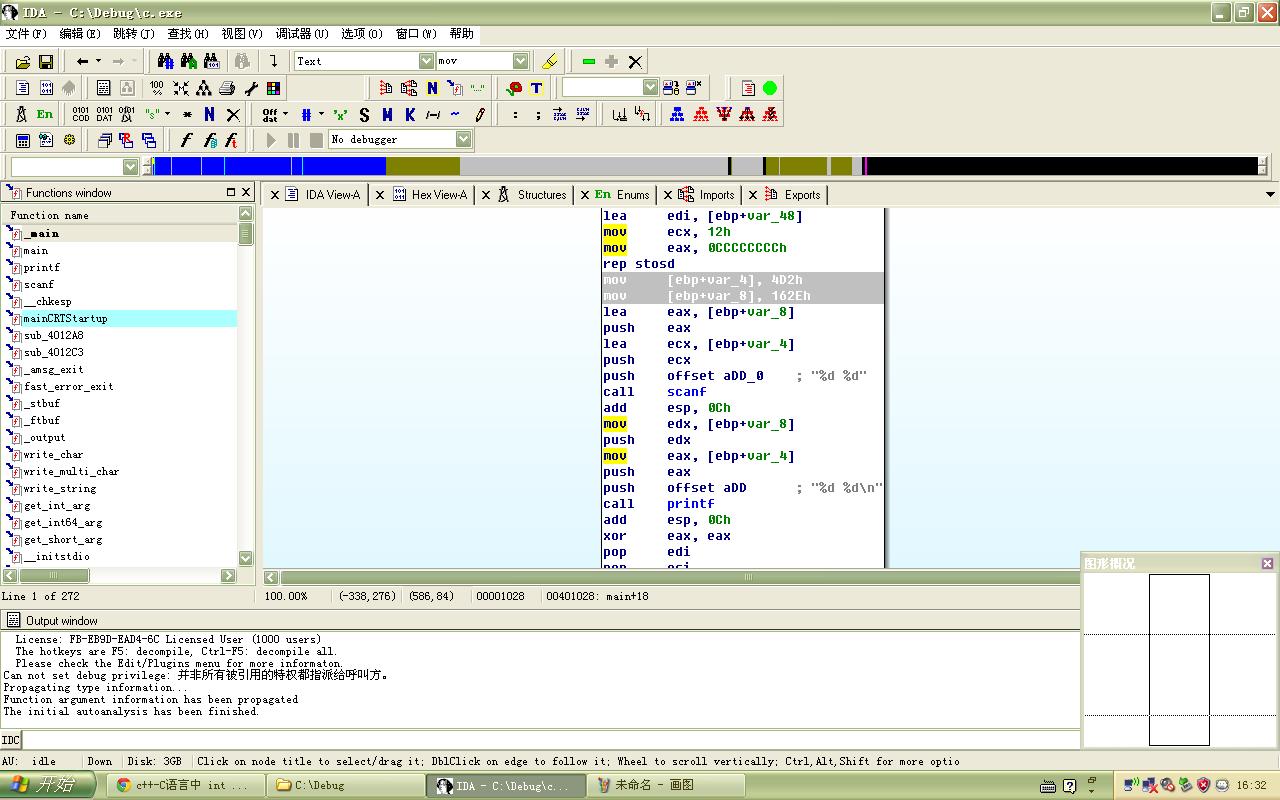Switch to the Chrome taskbar window
This screenshot has height=800, width=1280.
[186, 785]
